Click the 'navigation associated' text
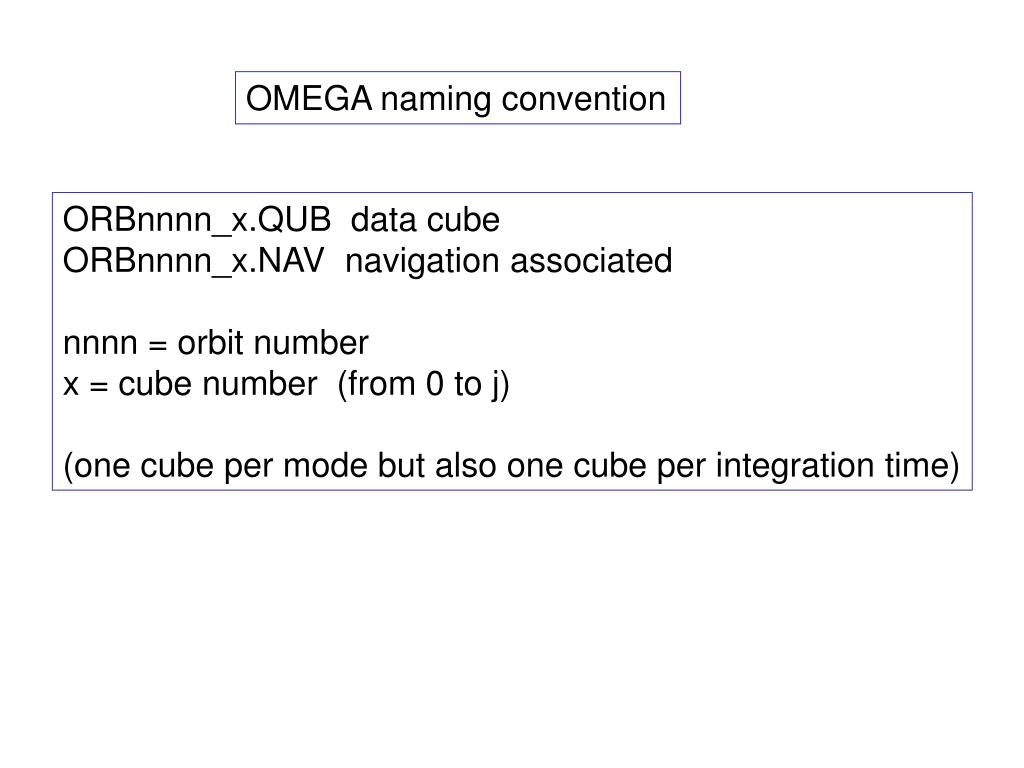Viewport: 1024px width, 768px height. [x=509, y=263]
